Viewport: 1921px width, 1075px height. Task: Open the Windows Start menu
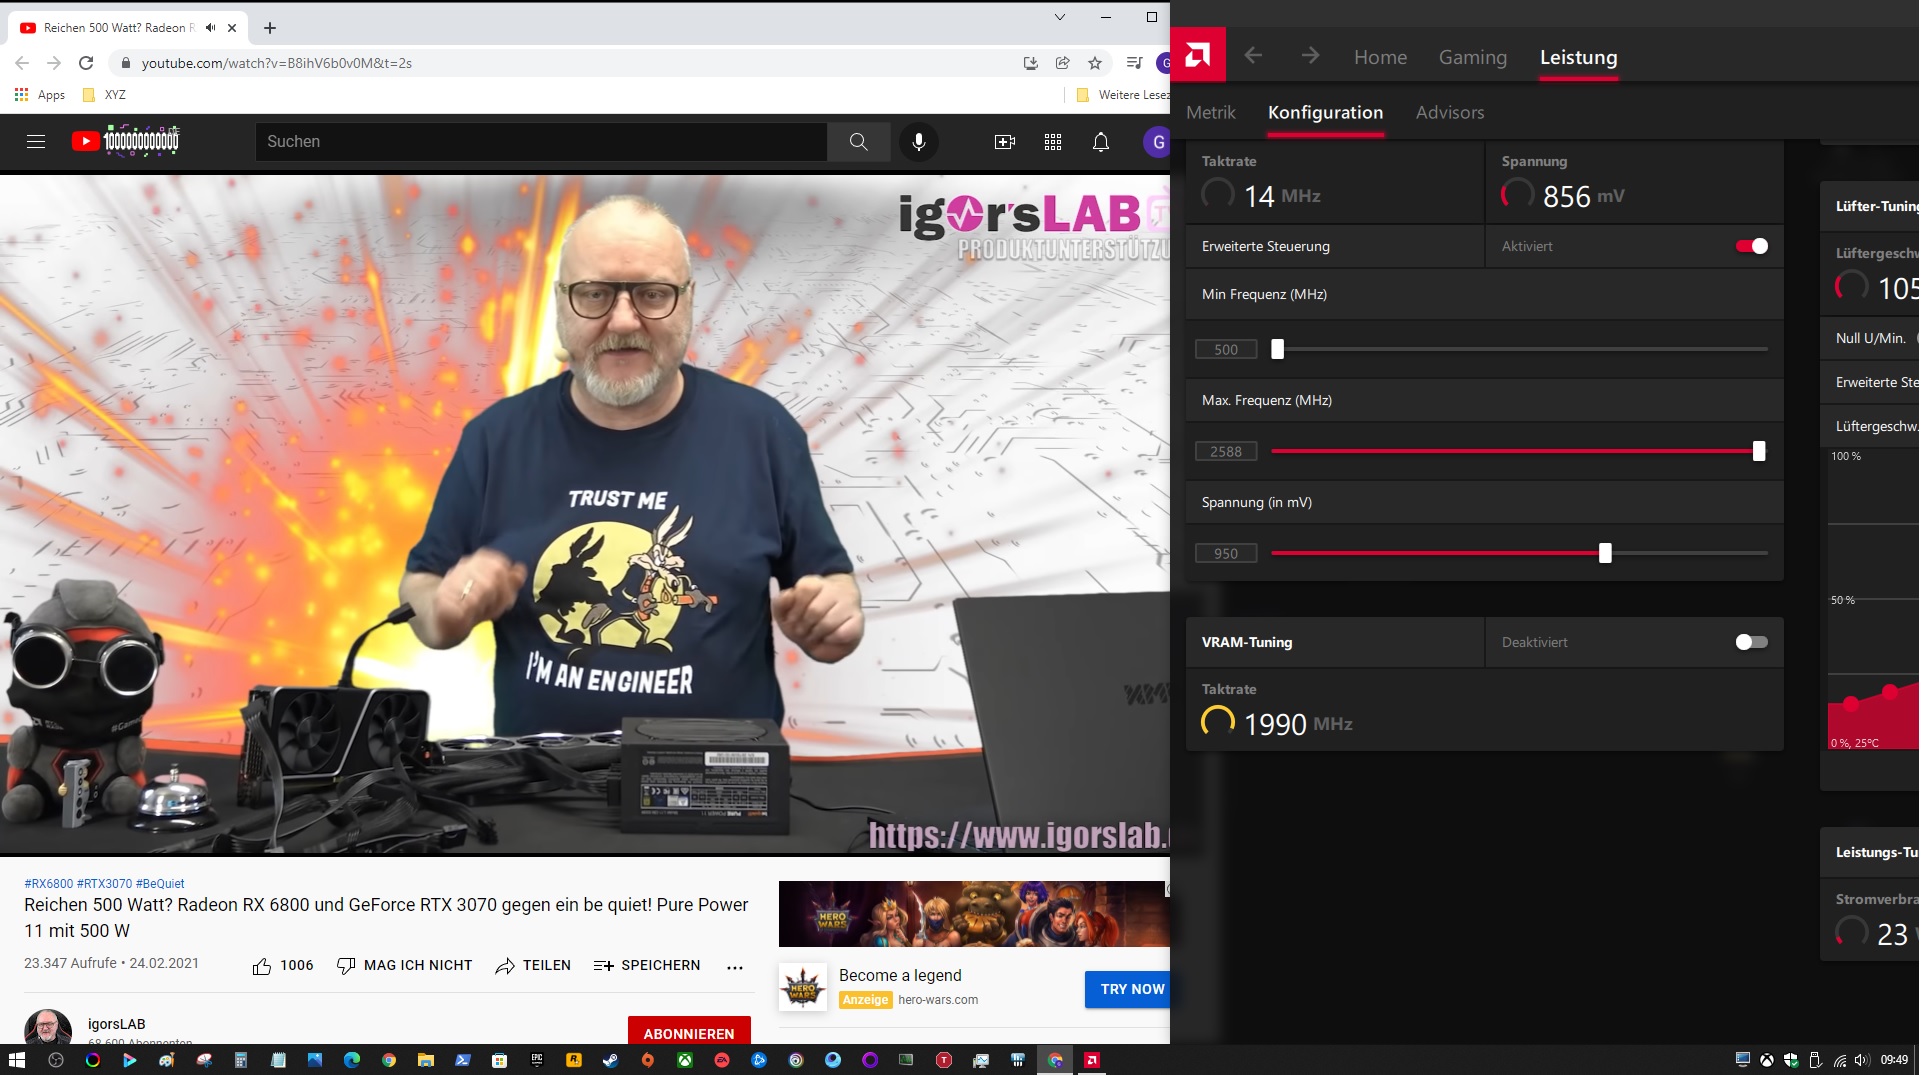click(x=17, y=1060)
